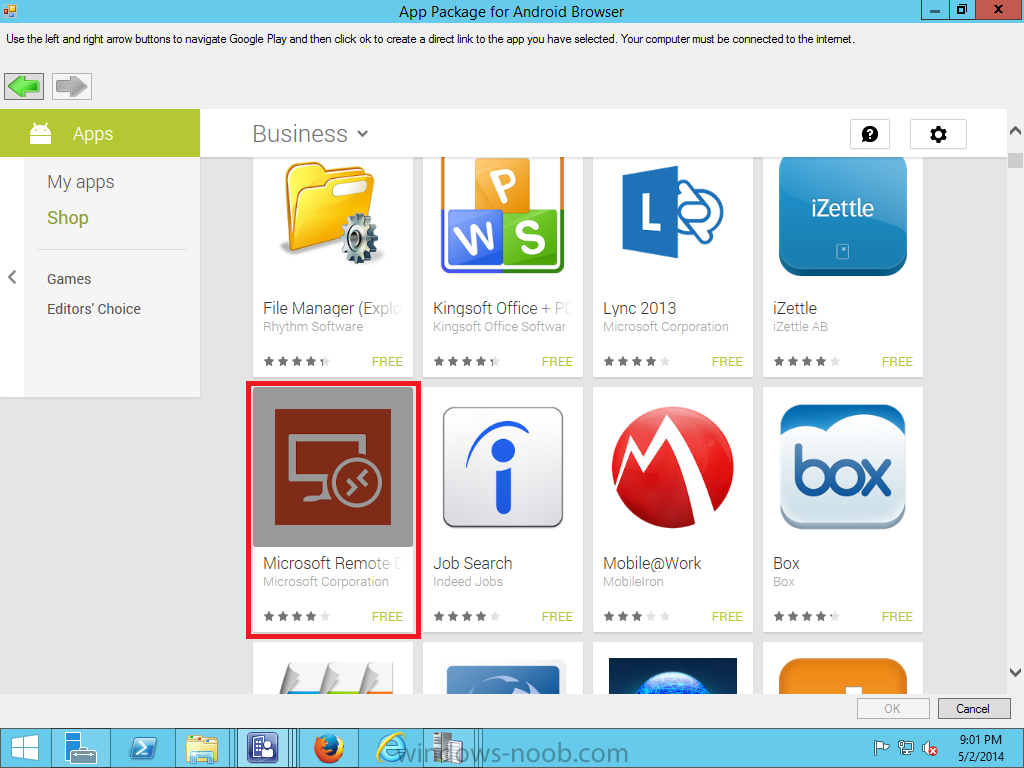
Task: Click the muted volume tray icon
Action: point(930,748)
